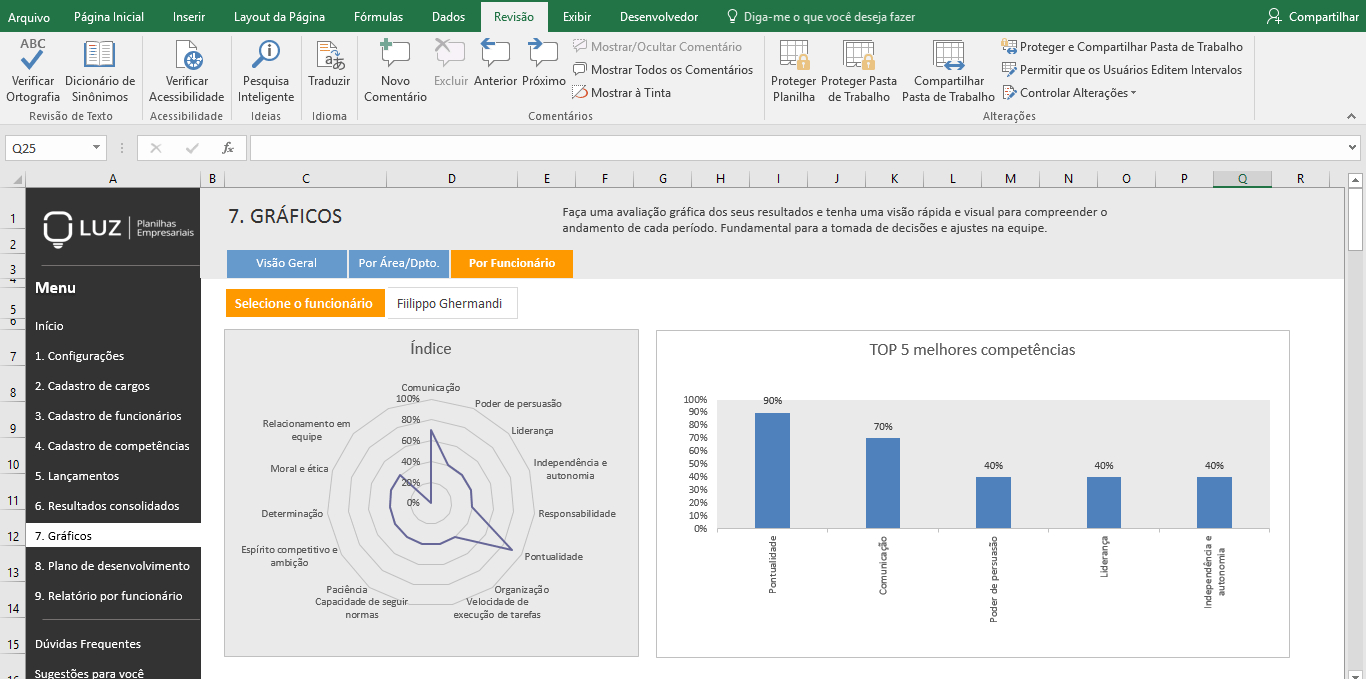Viewport: 1366px width, 679px height.
Task: Toggle Mostrar Todos os Comentários
Action: pyautogui.click(x=662, y=70)
